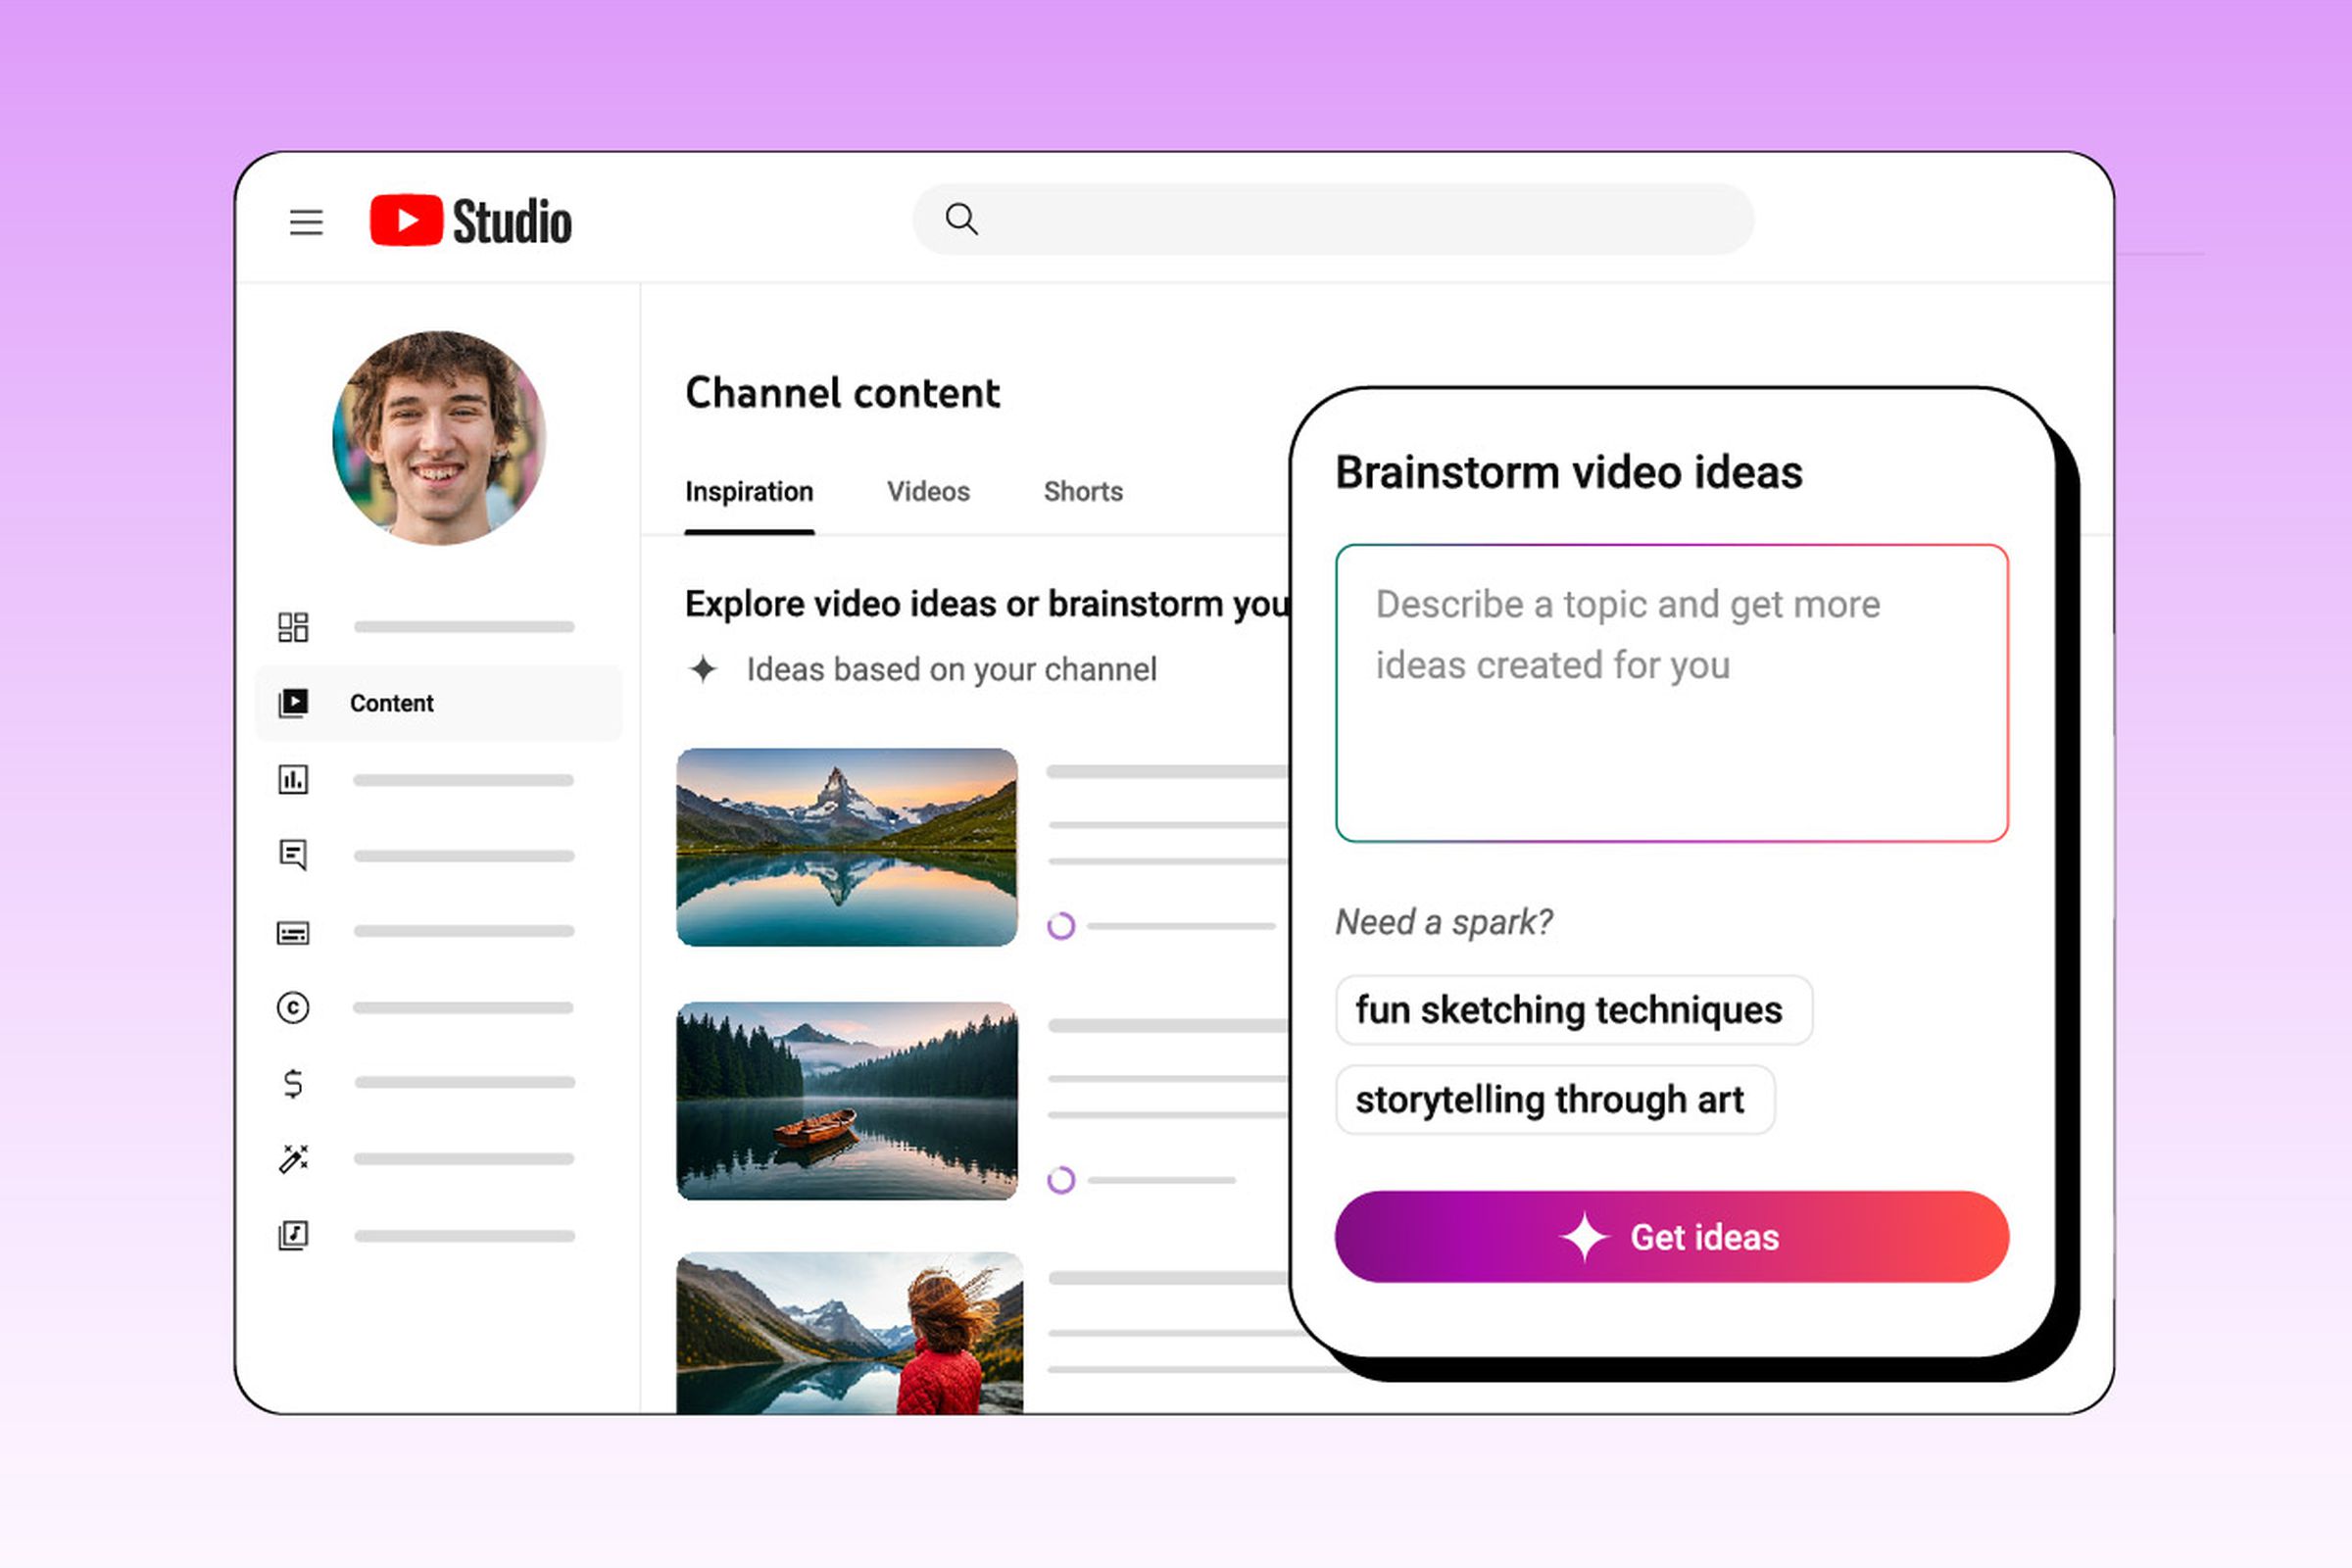This screenshot has height=1568, width=2352.
Task: Open the Dashboard sidebar icon
Action: point(293,627)
